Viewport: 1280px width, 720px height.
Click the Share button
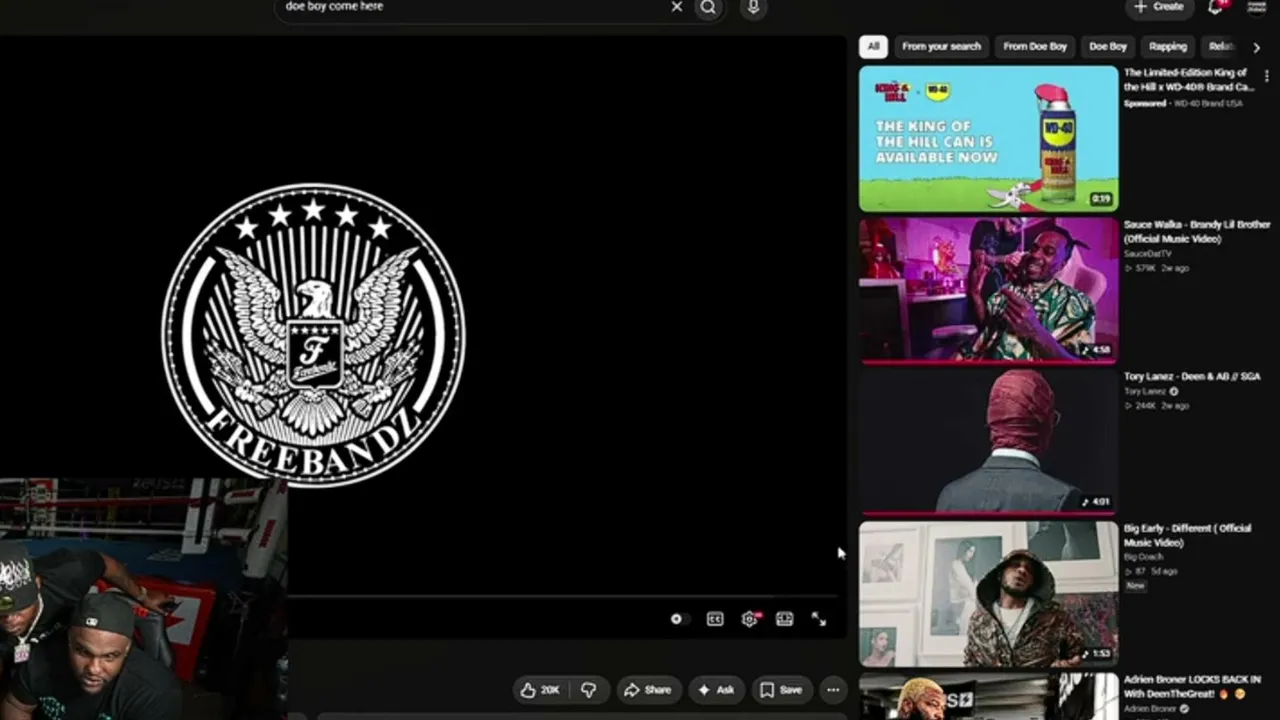point(648,690)
